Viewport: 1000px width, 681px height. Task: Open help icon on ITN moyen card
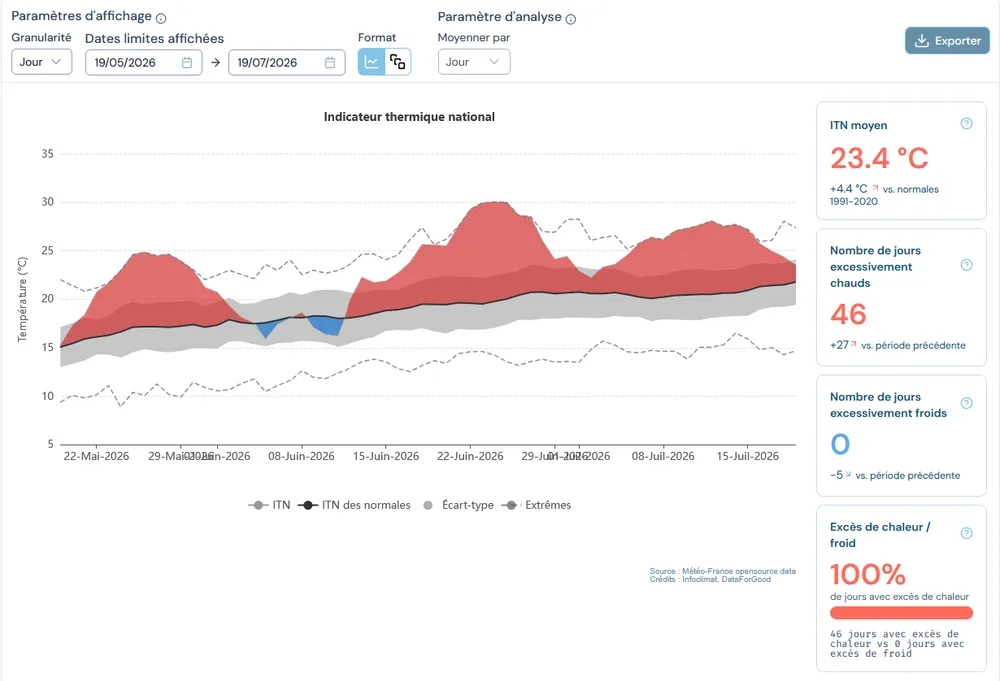pos(966,124)
